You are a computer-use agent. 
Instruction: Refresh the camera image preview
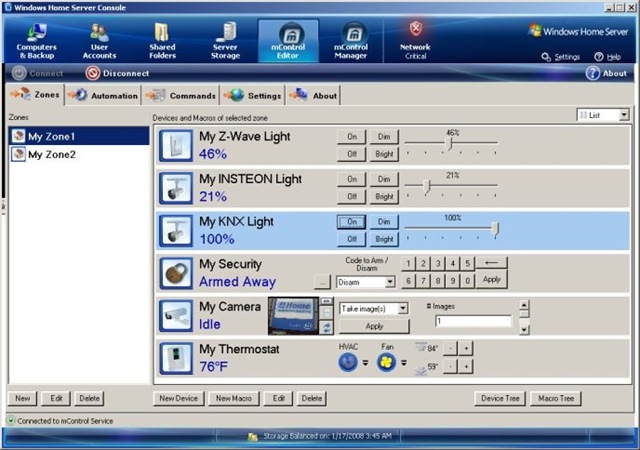click(326, 327)
